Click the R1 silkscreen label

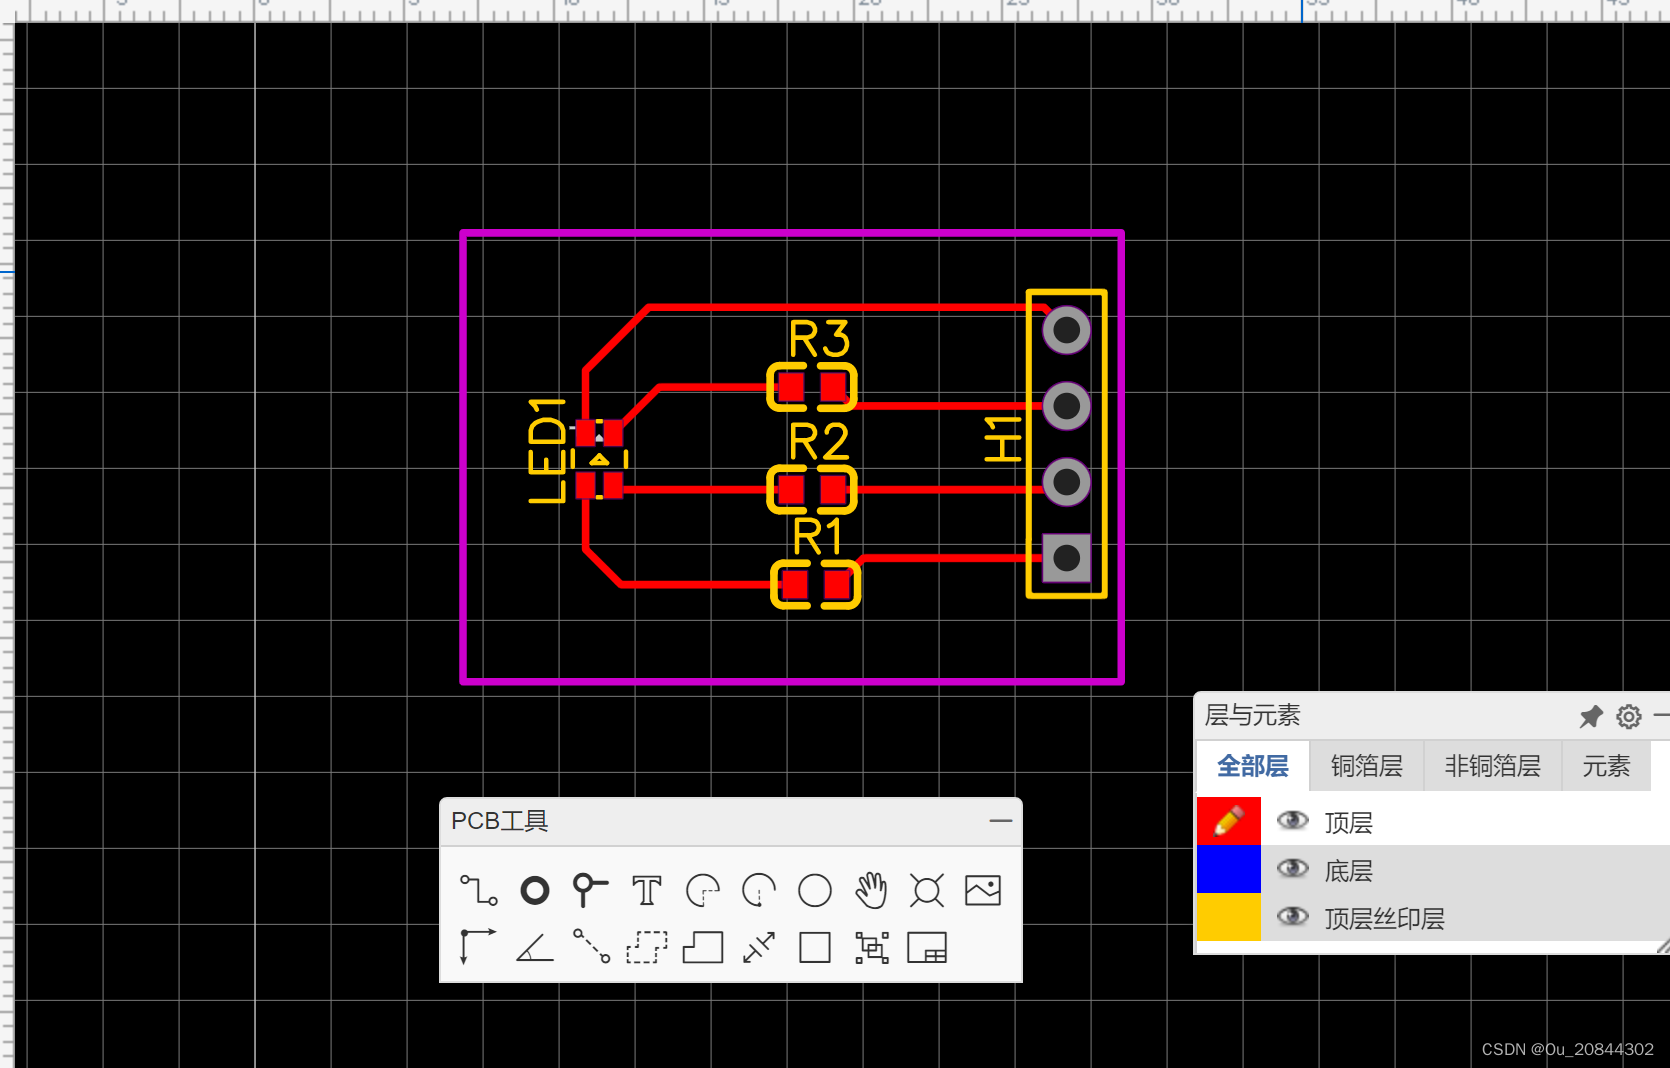pyautogui.click(x=817, y=537)
